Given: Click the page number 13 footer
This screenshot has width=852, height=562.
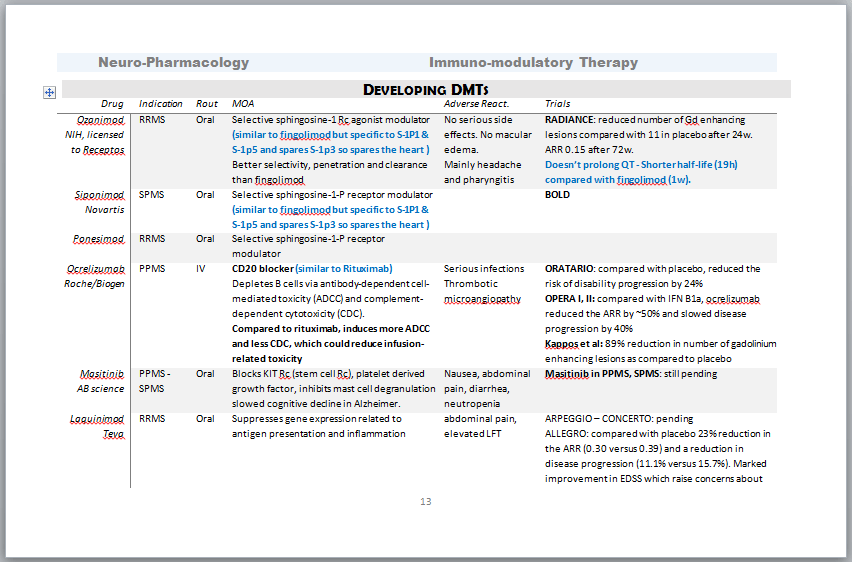Looking at the screenshot, I should (426, 502).
